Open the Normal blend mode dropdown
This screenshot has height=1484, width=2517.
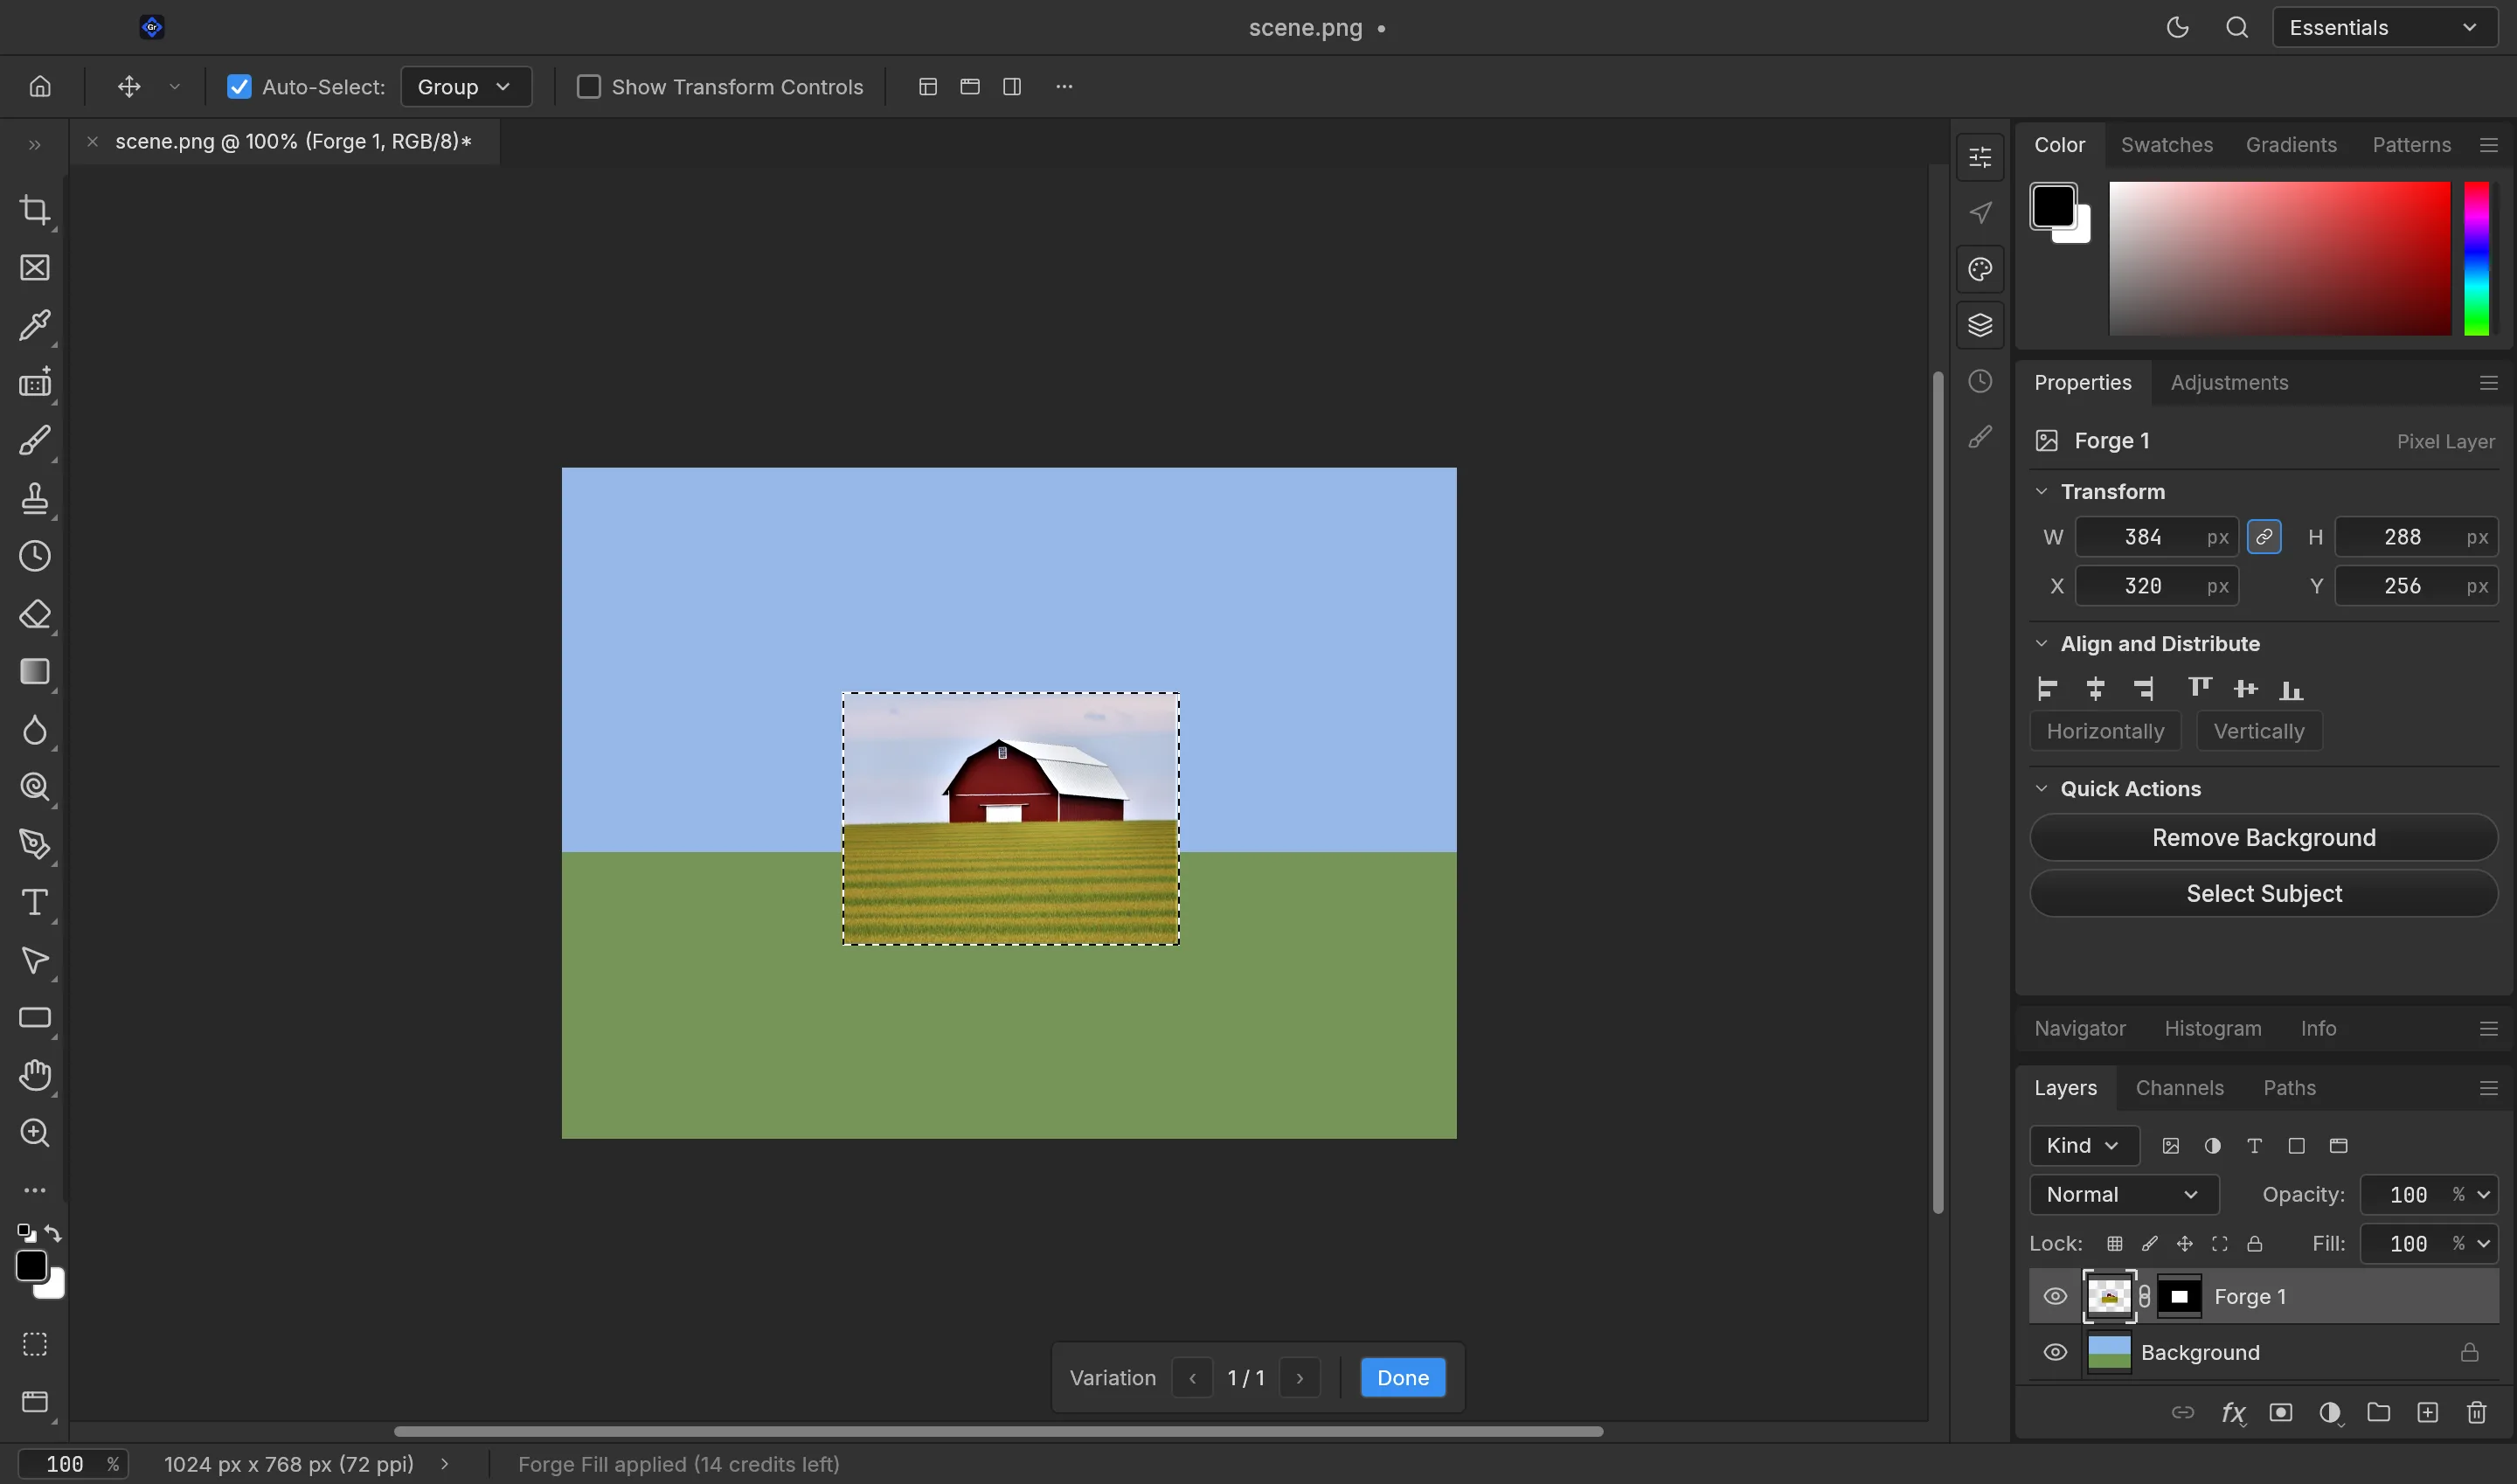click(2124, 1194)
